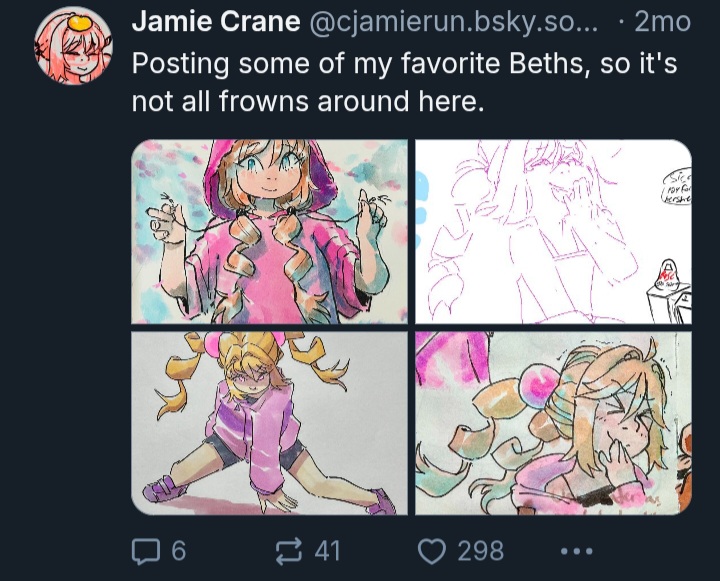Open thumbnail of girl in pink hood
The image size is (720, 581).
(270, 232)
